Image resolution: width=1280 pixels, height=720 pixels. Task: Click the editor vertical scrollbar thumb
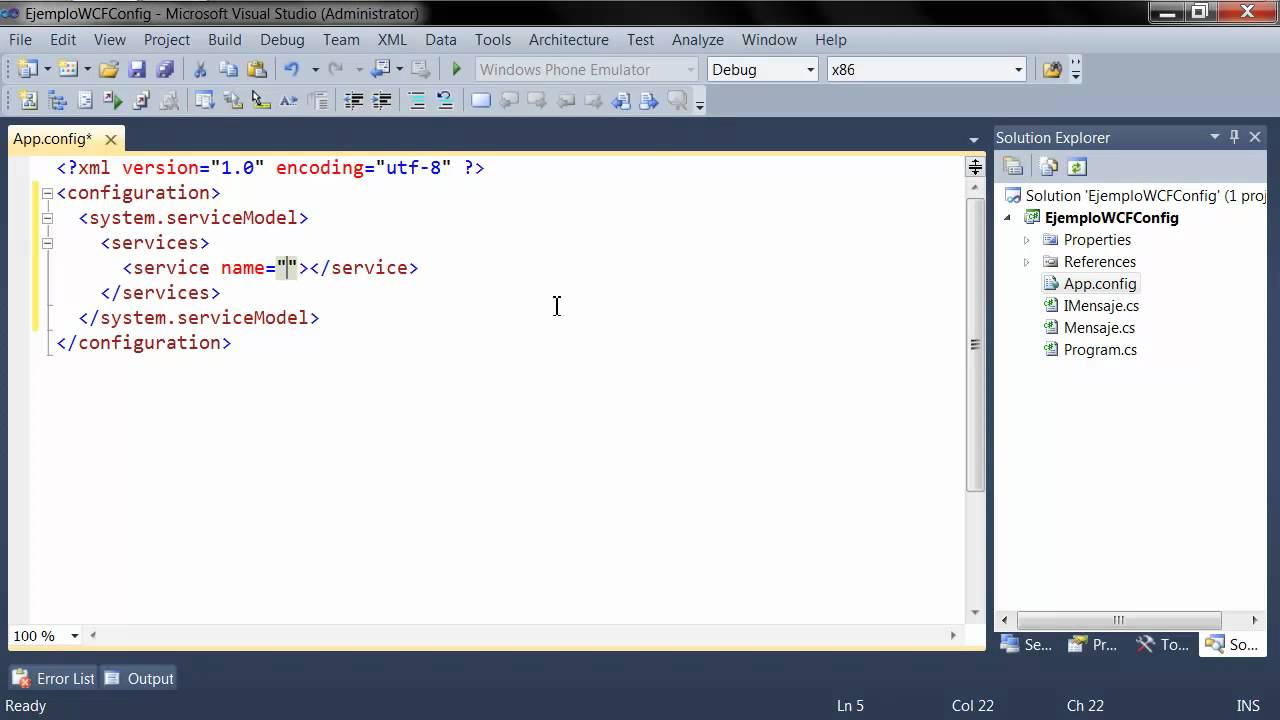975,344
